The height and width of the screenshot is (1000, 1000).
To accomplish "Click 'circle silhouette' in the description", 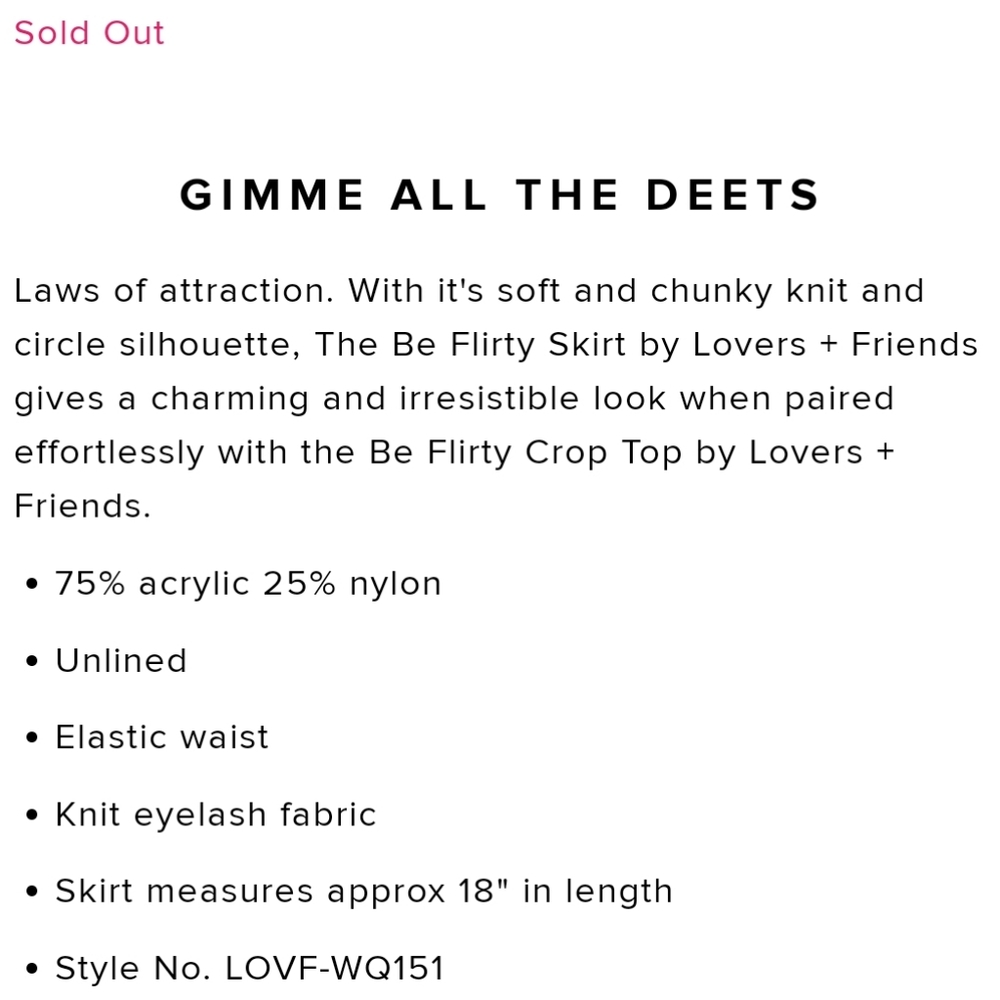I will pyautogui.click(x=157, y=345).
